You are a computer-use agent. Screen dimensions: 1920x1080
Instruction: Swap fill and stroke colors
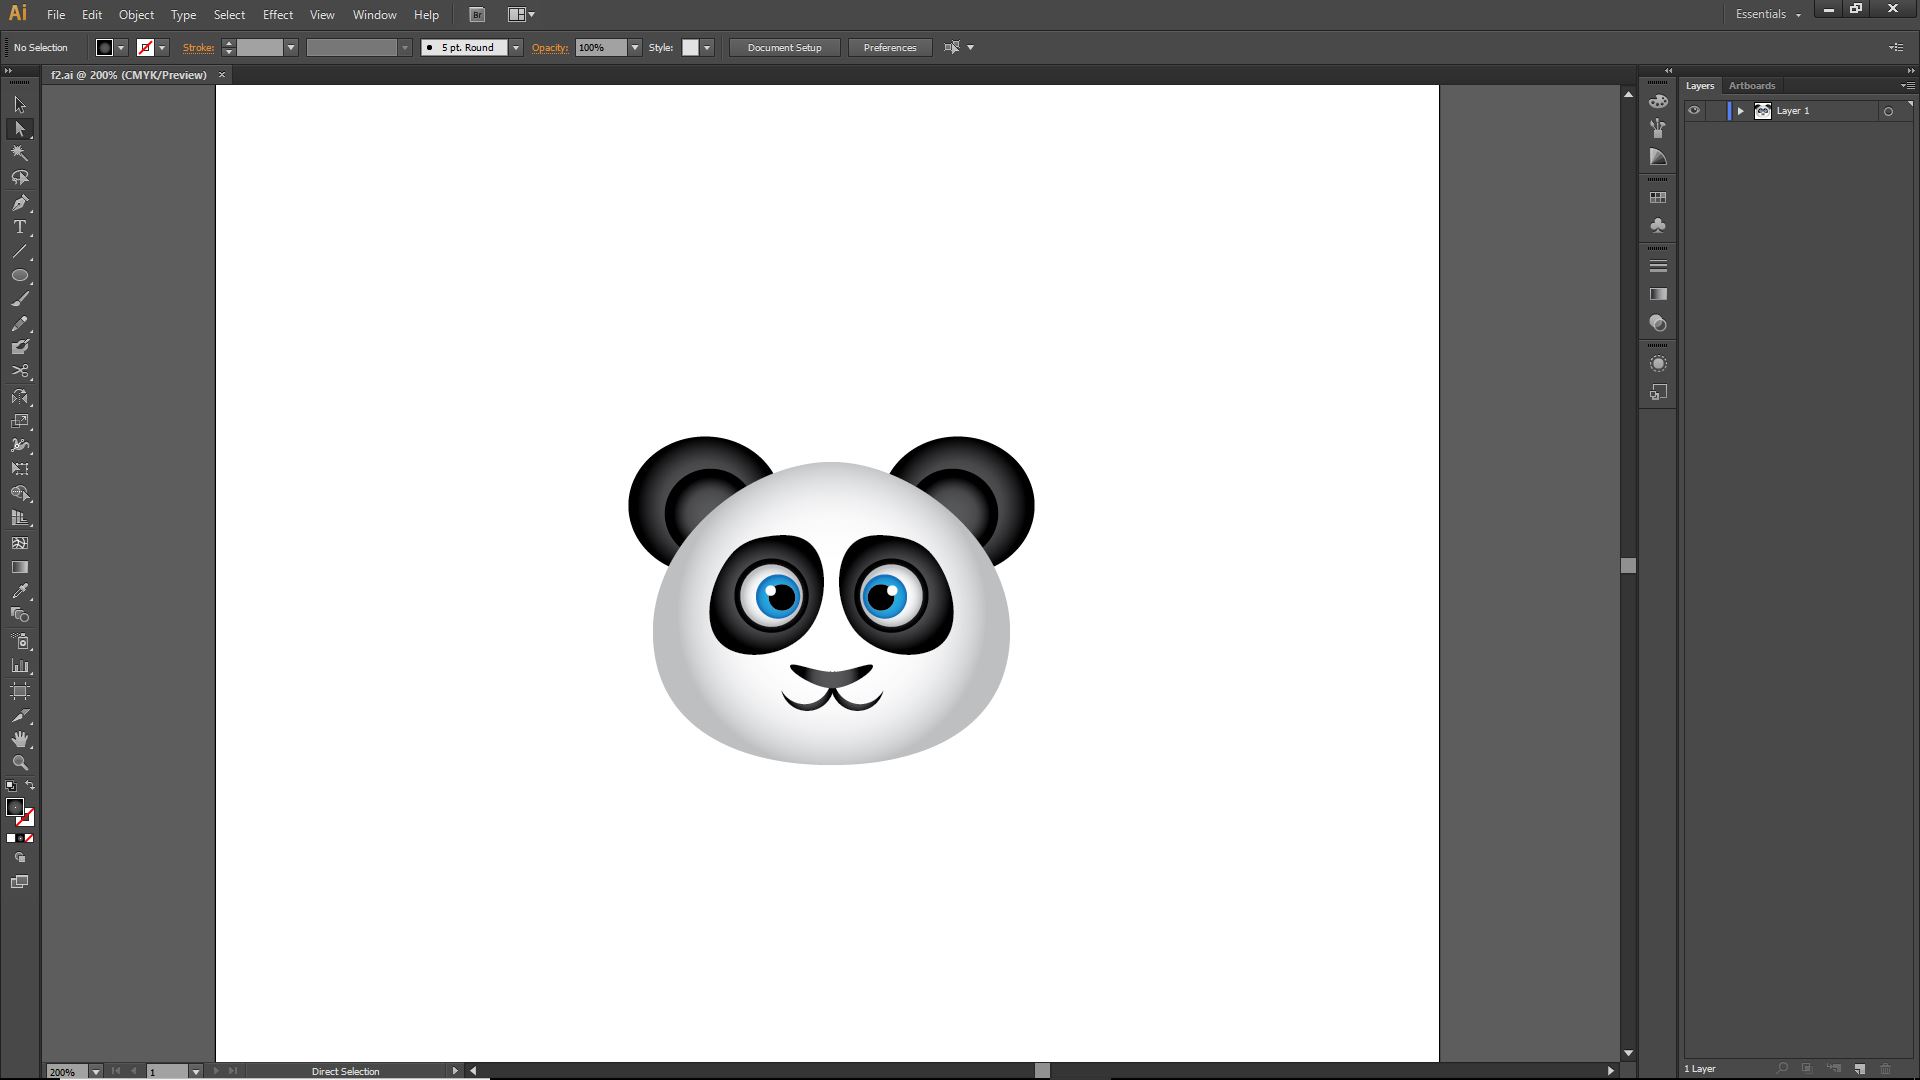30,786
